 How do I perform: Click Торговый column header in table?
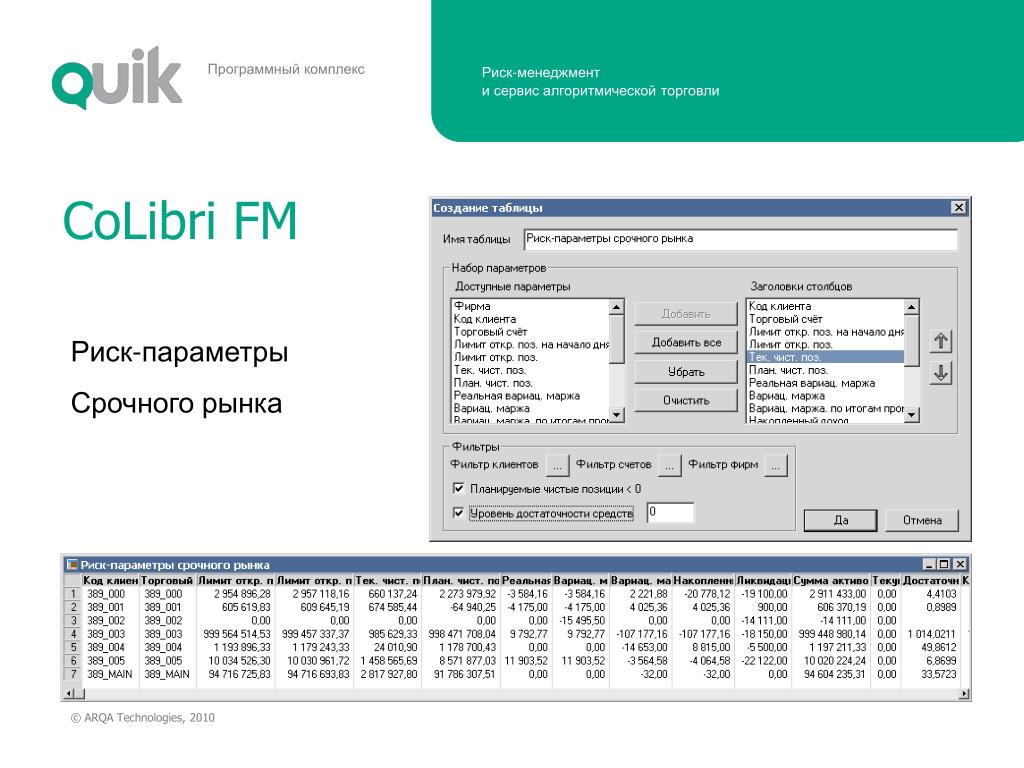pos(167,580)
